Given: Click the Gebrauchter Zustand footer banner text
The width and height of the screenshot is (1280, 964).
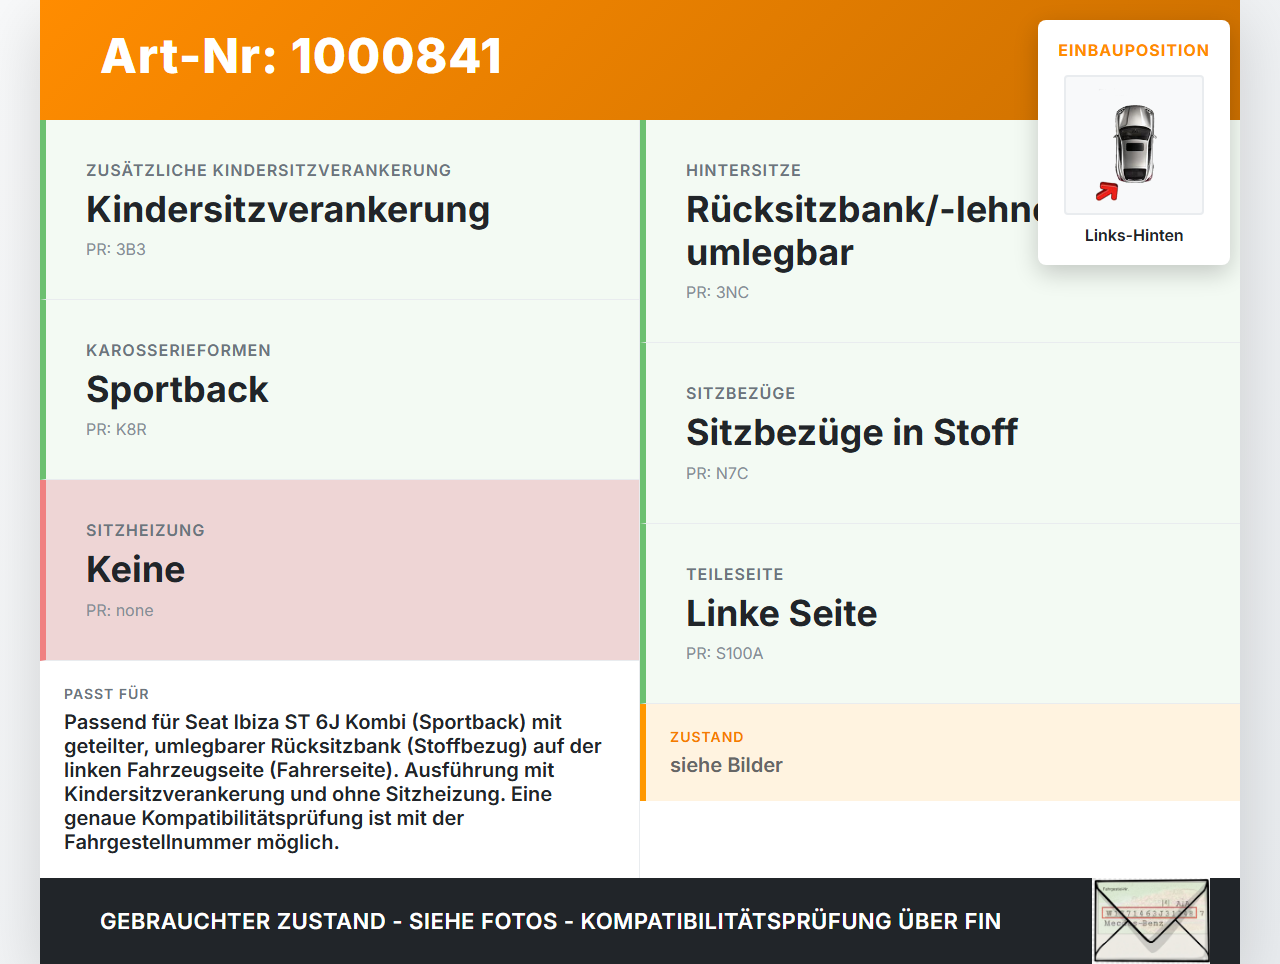Looking at the screenshot, I should coord(550,921).
